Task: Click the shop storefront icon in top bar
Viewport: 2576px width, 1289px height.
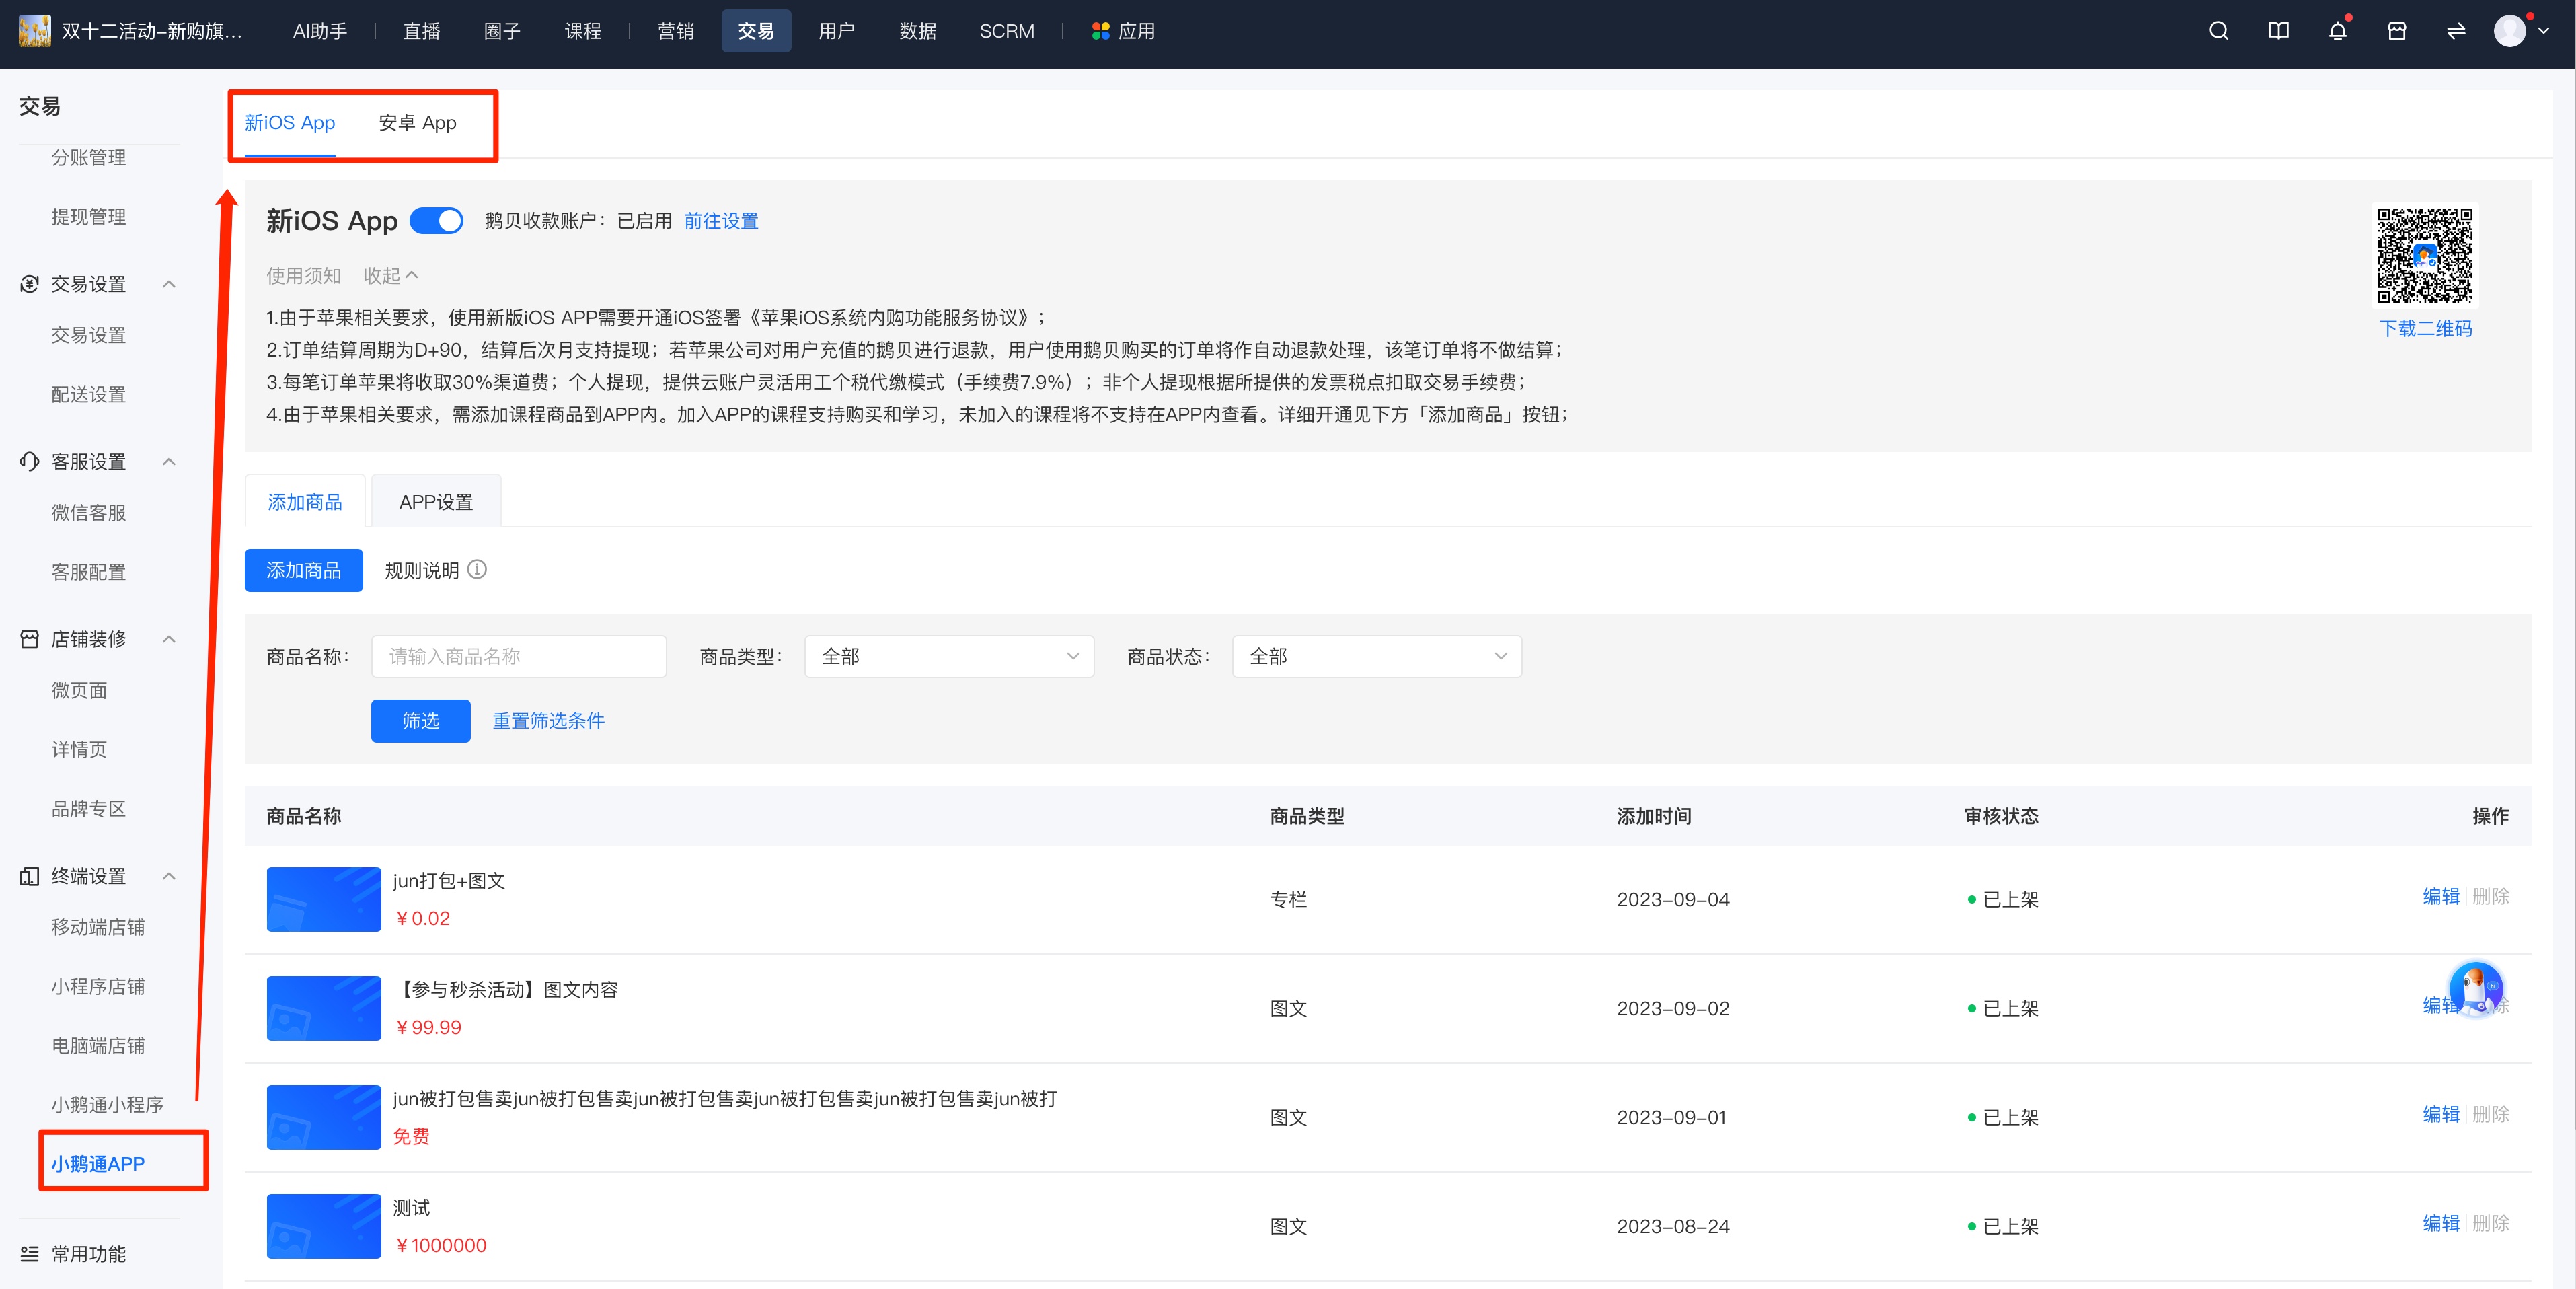Action: [2396, 31]
